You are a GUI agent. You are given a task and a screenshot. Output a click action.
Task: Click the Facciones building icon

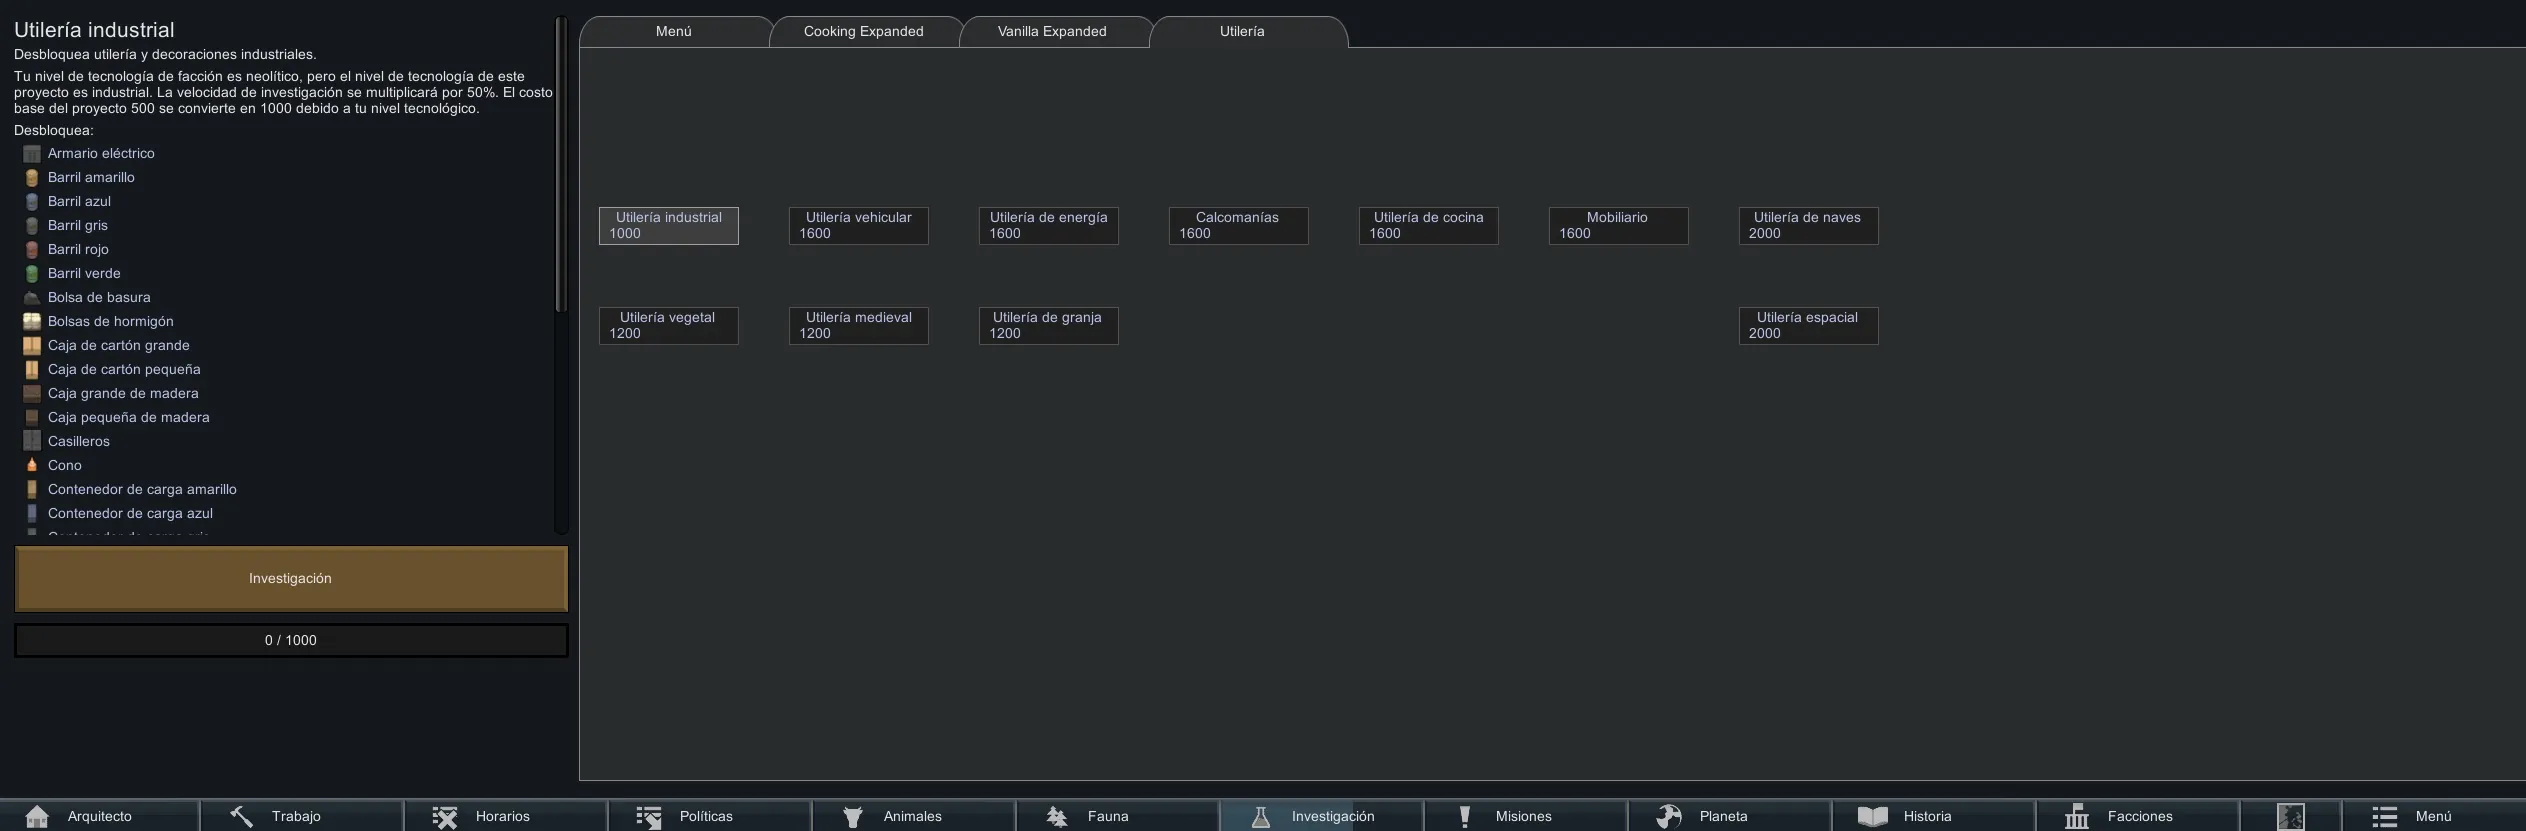pos(2077,816)
